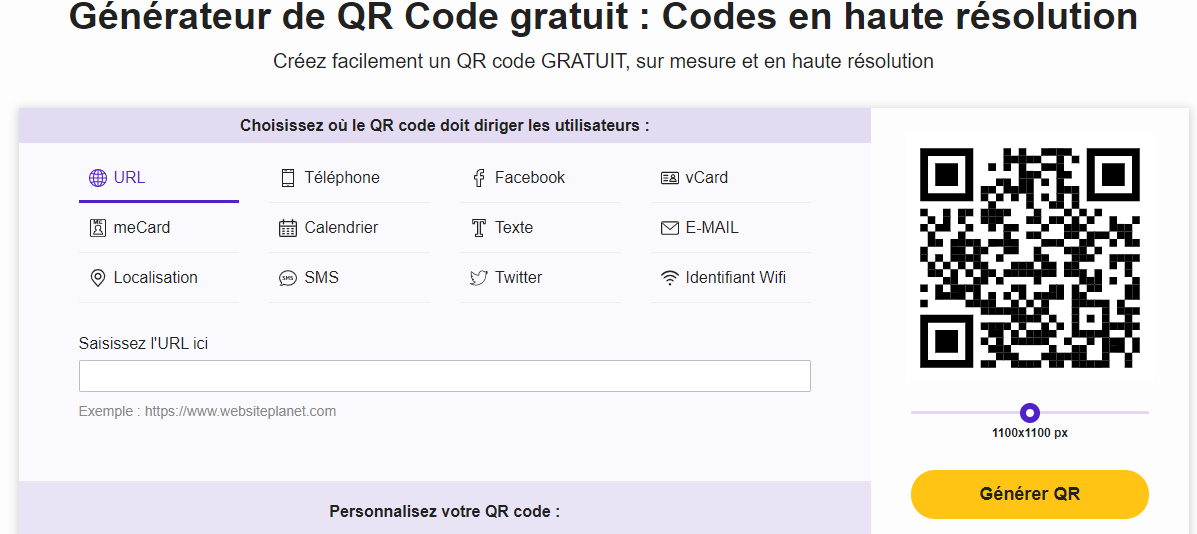Focus the URL input field
The height and width of the screenshot is (534, 1197).
(x=444, y=376)
